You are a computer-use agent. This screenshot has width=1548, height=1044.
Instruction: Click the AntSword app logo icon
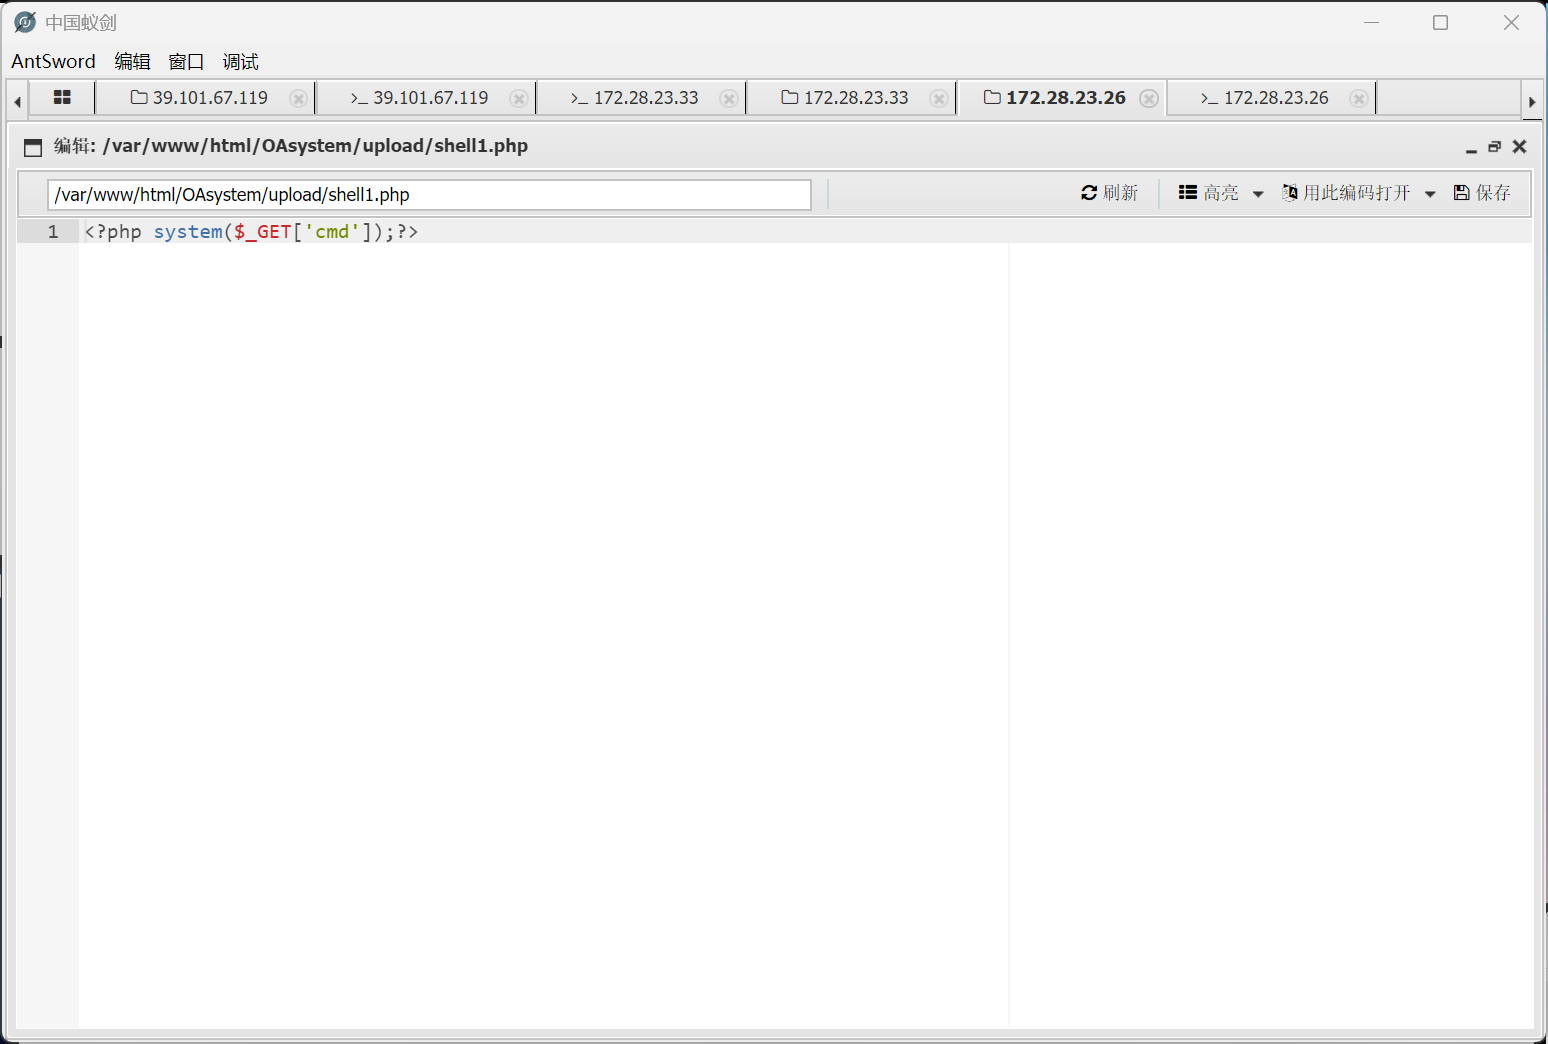(x=25, y=22)
